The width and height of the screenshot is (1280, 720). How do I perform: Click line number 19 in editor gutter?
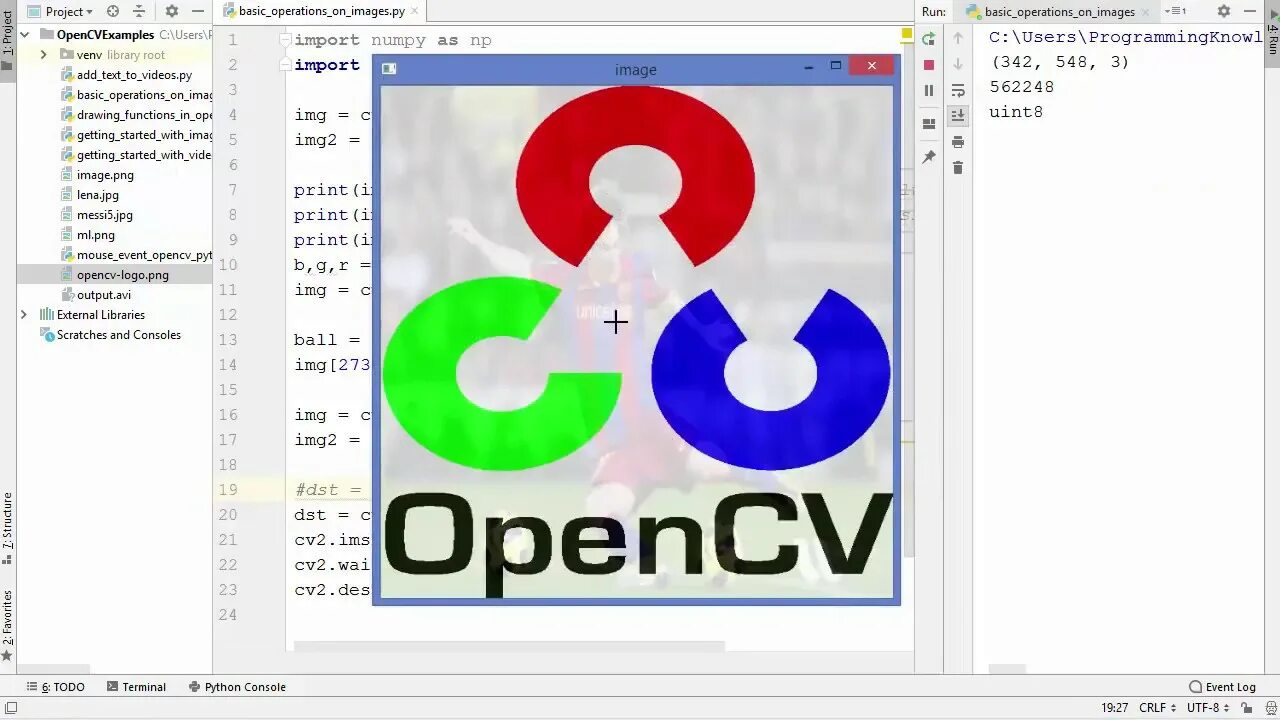click(228, 490)
